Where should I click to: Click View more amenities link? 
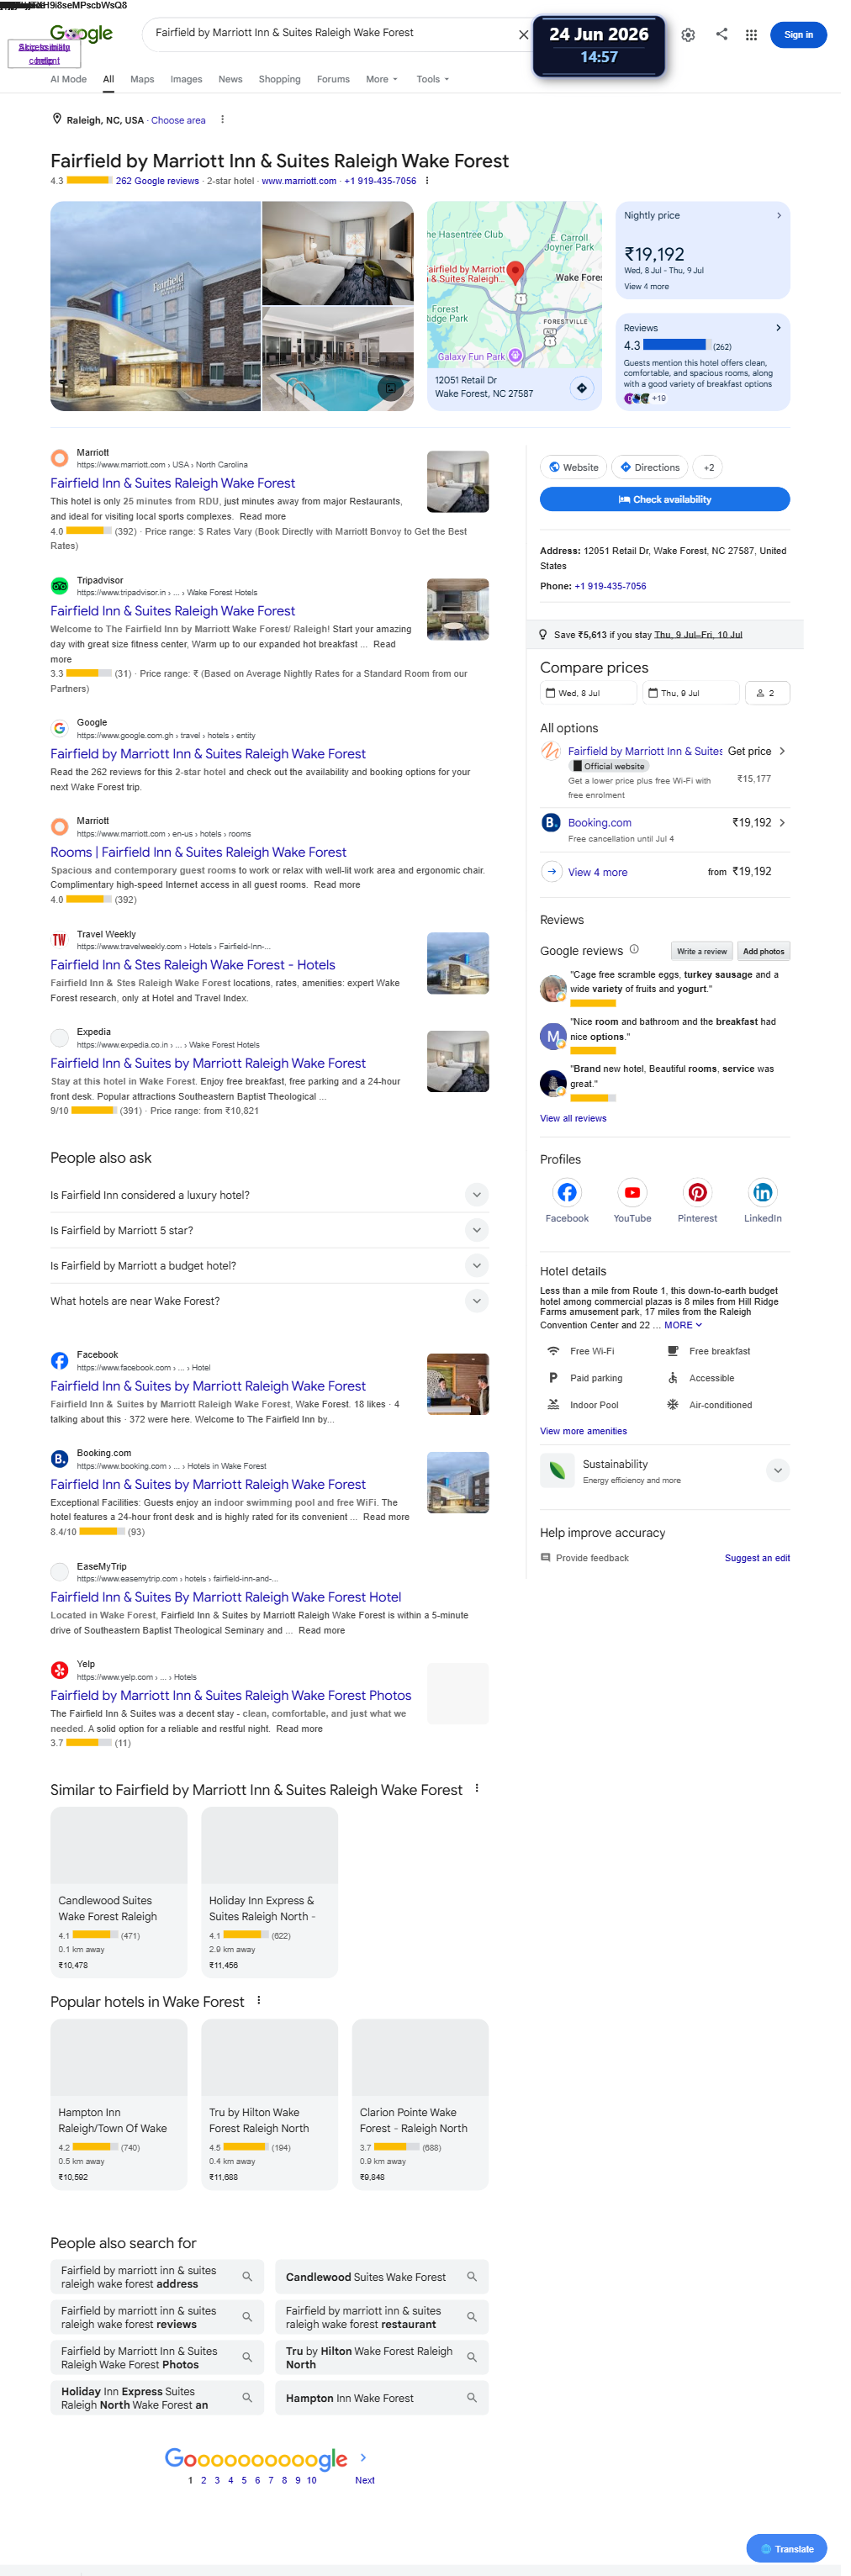(583, 1430)
